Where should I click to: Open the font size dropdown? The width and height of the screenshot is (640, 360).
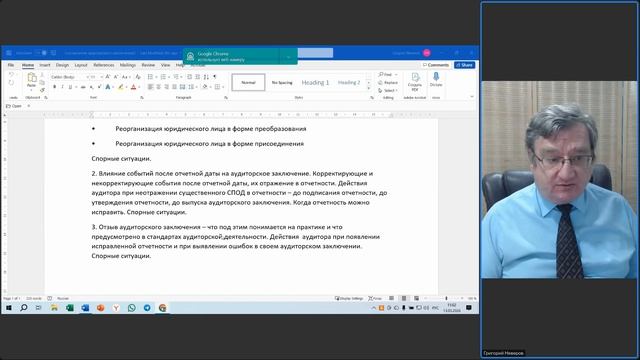[x=101, y=77]
